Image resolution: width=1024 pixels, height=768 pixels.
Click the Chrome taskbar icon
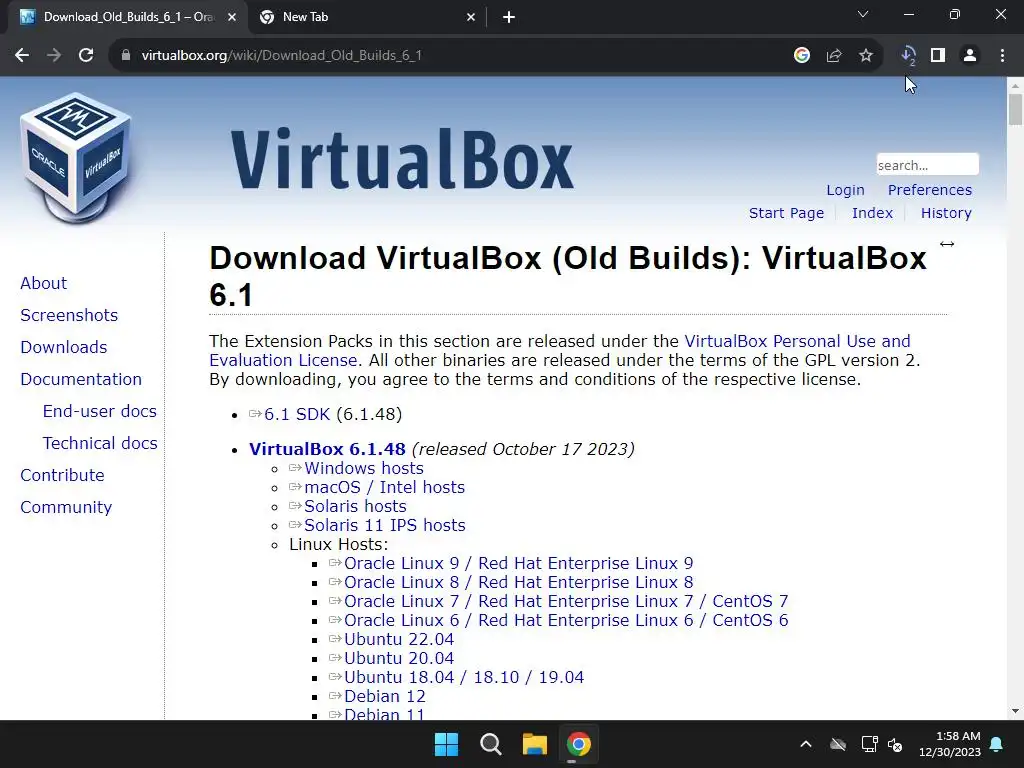pos(579,744)
